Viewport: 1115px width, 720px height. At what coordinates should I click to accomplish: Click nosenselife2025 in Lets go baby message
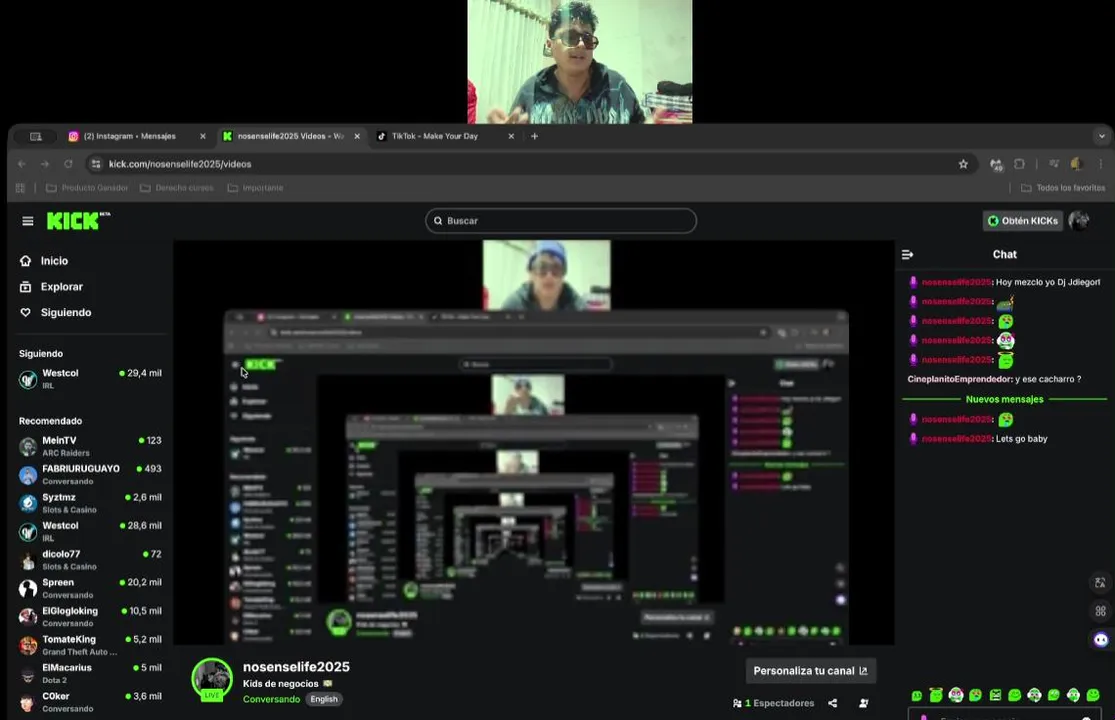coord(957,439)
